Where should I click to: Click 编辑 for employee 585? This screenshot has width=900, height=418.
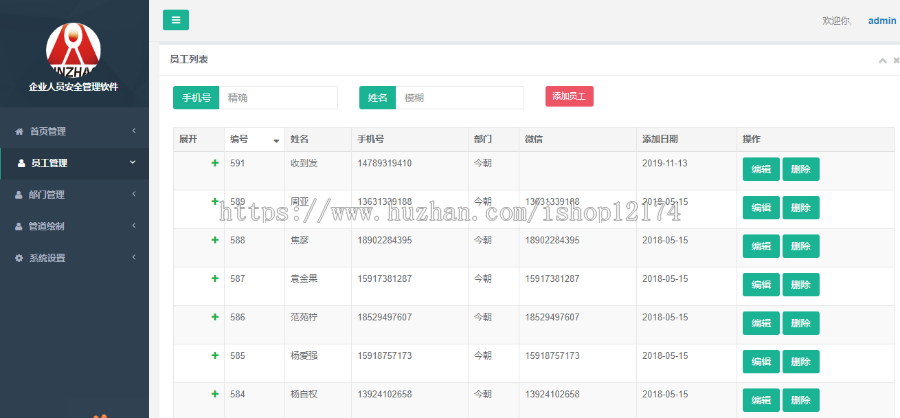click(x=761, y=362)
